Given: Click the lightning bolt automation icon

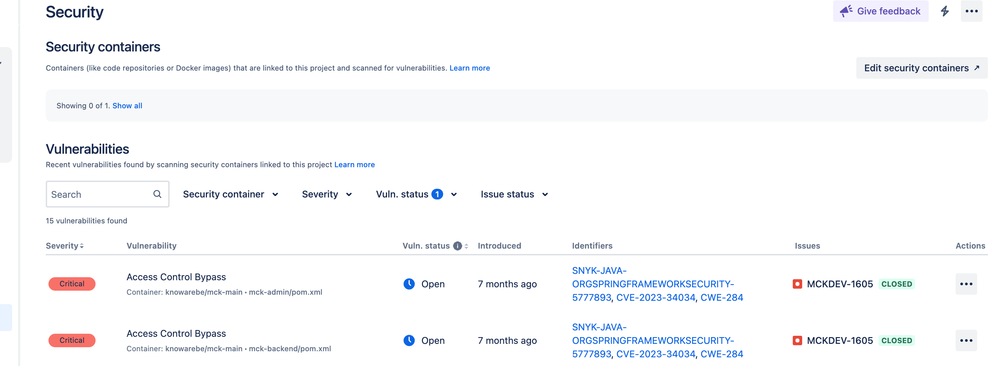Looking at the screenshot, I should [x=945, y=11].
